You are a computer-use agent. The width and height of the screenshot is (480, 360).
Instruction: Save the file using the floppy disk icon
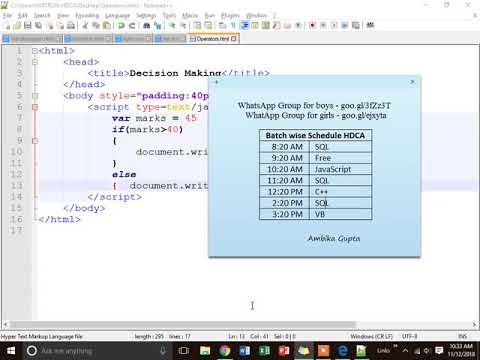(28, 25)
